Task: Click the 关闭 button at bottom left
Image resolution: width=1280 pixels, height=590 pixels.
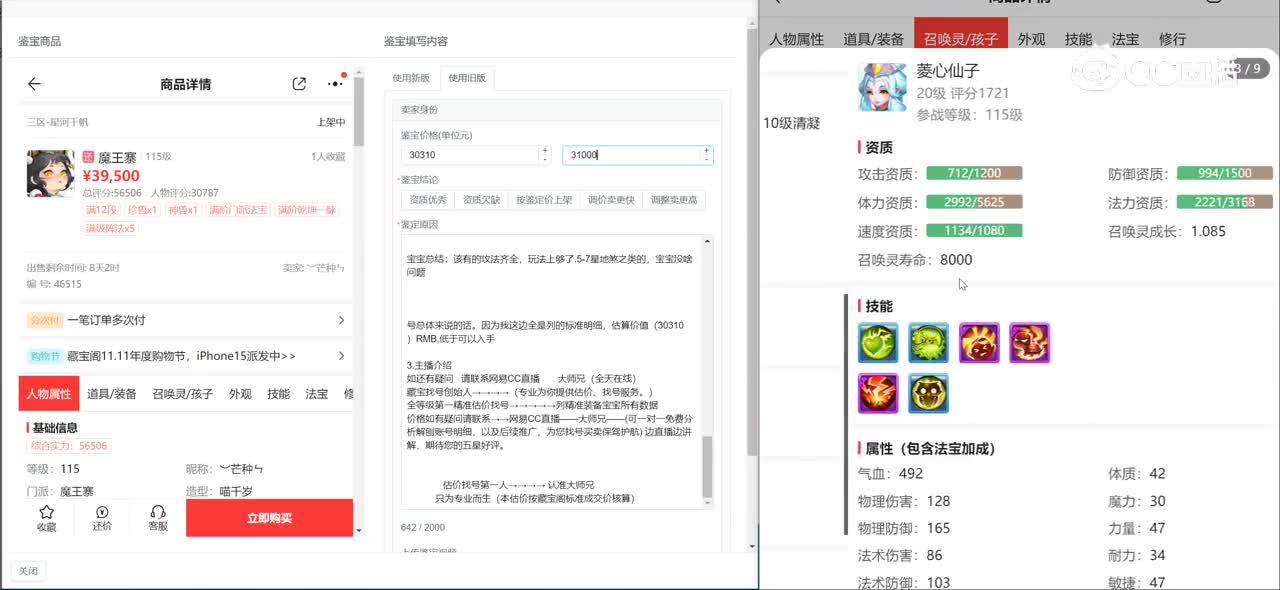Action: point(28,571)
